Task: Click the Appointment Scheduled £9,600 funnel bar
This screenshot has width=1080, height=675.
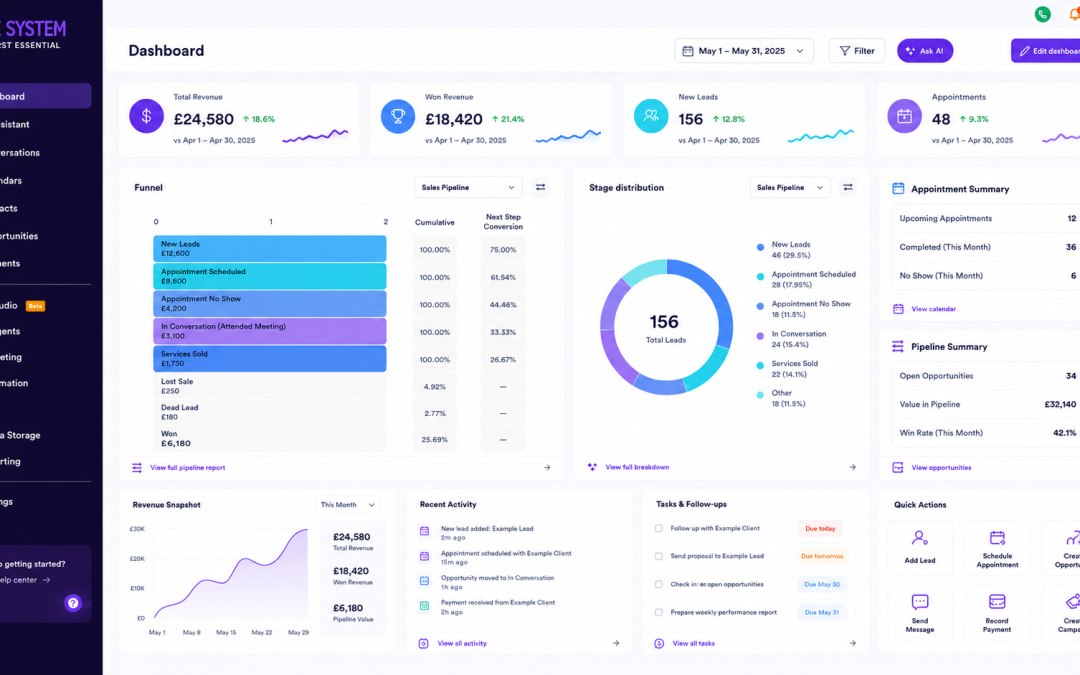Action: coord(269,276)
